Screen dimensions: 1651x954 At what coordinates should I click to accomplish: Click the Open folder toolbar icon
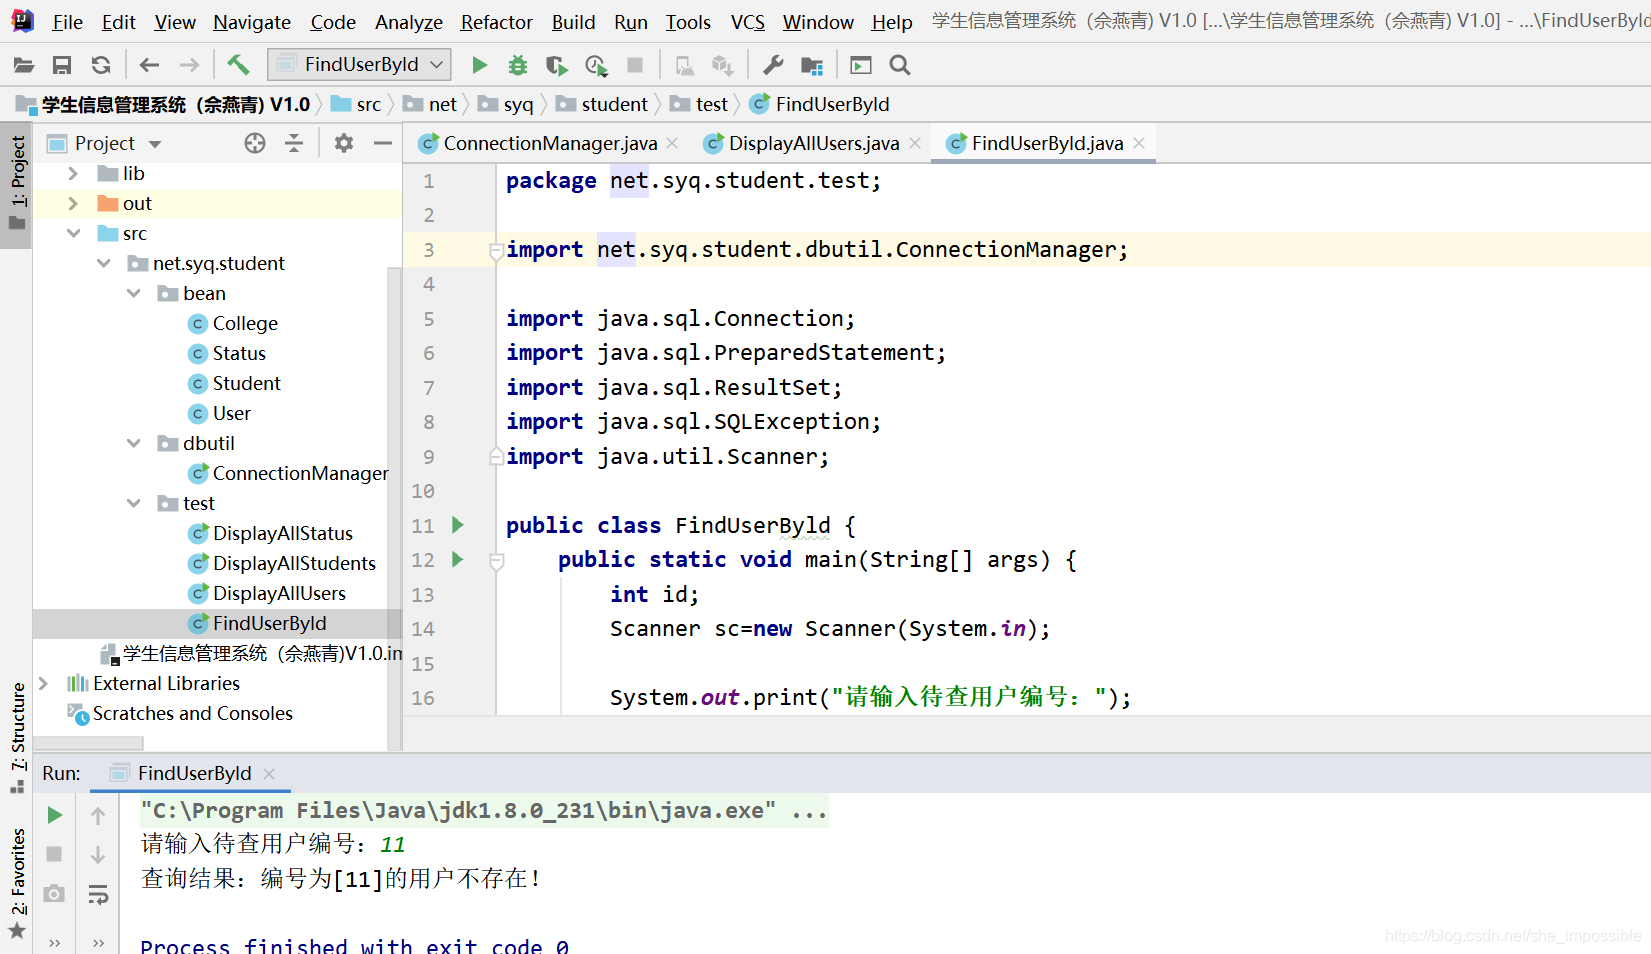24,65
